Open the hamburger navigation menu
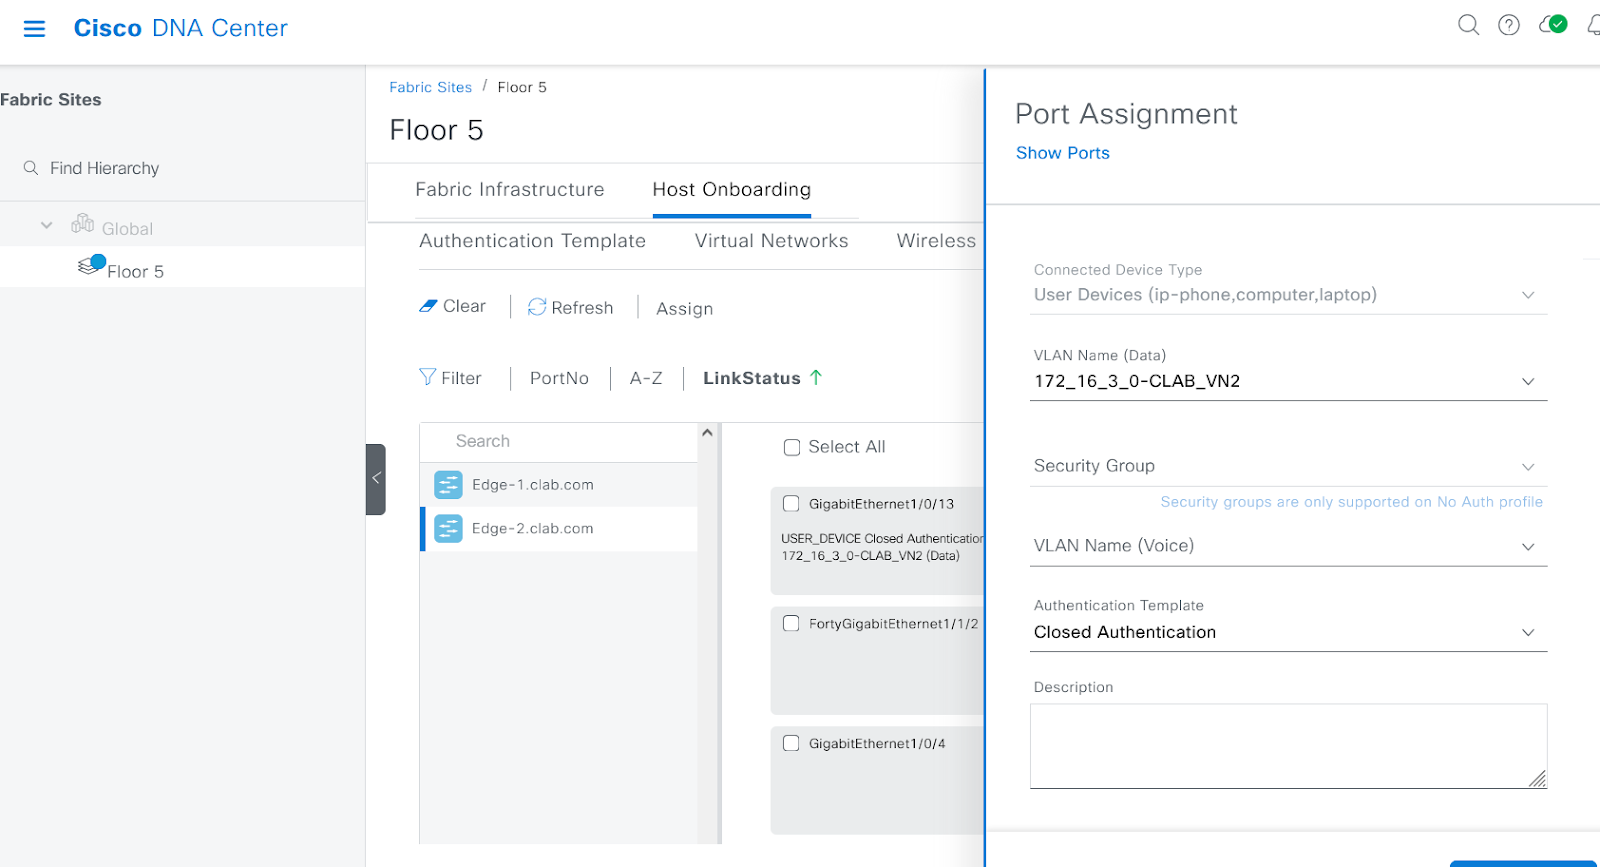 pos(35,29)
